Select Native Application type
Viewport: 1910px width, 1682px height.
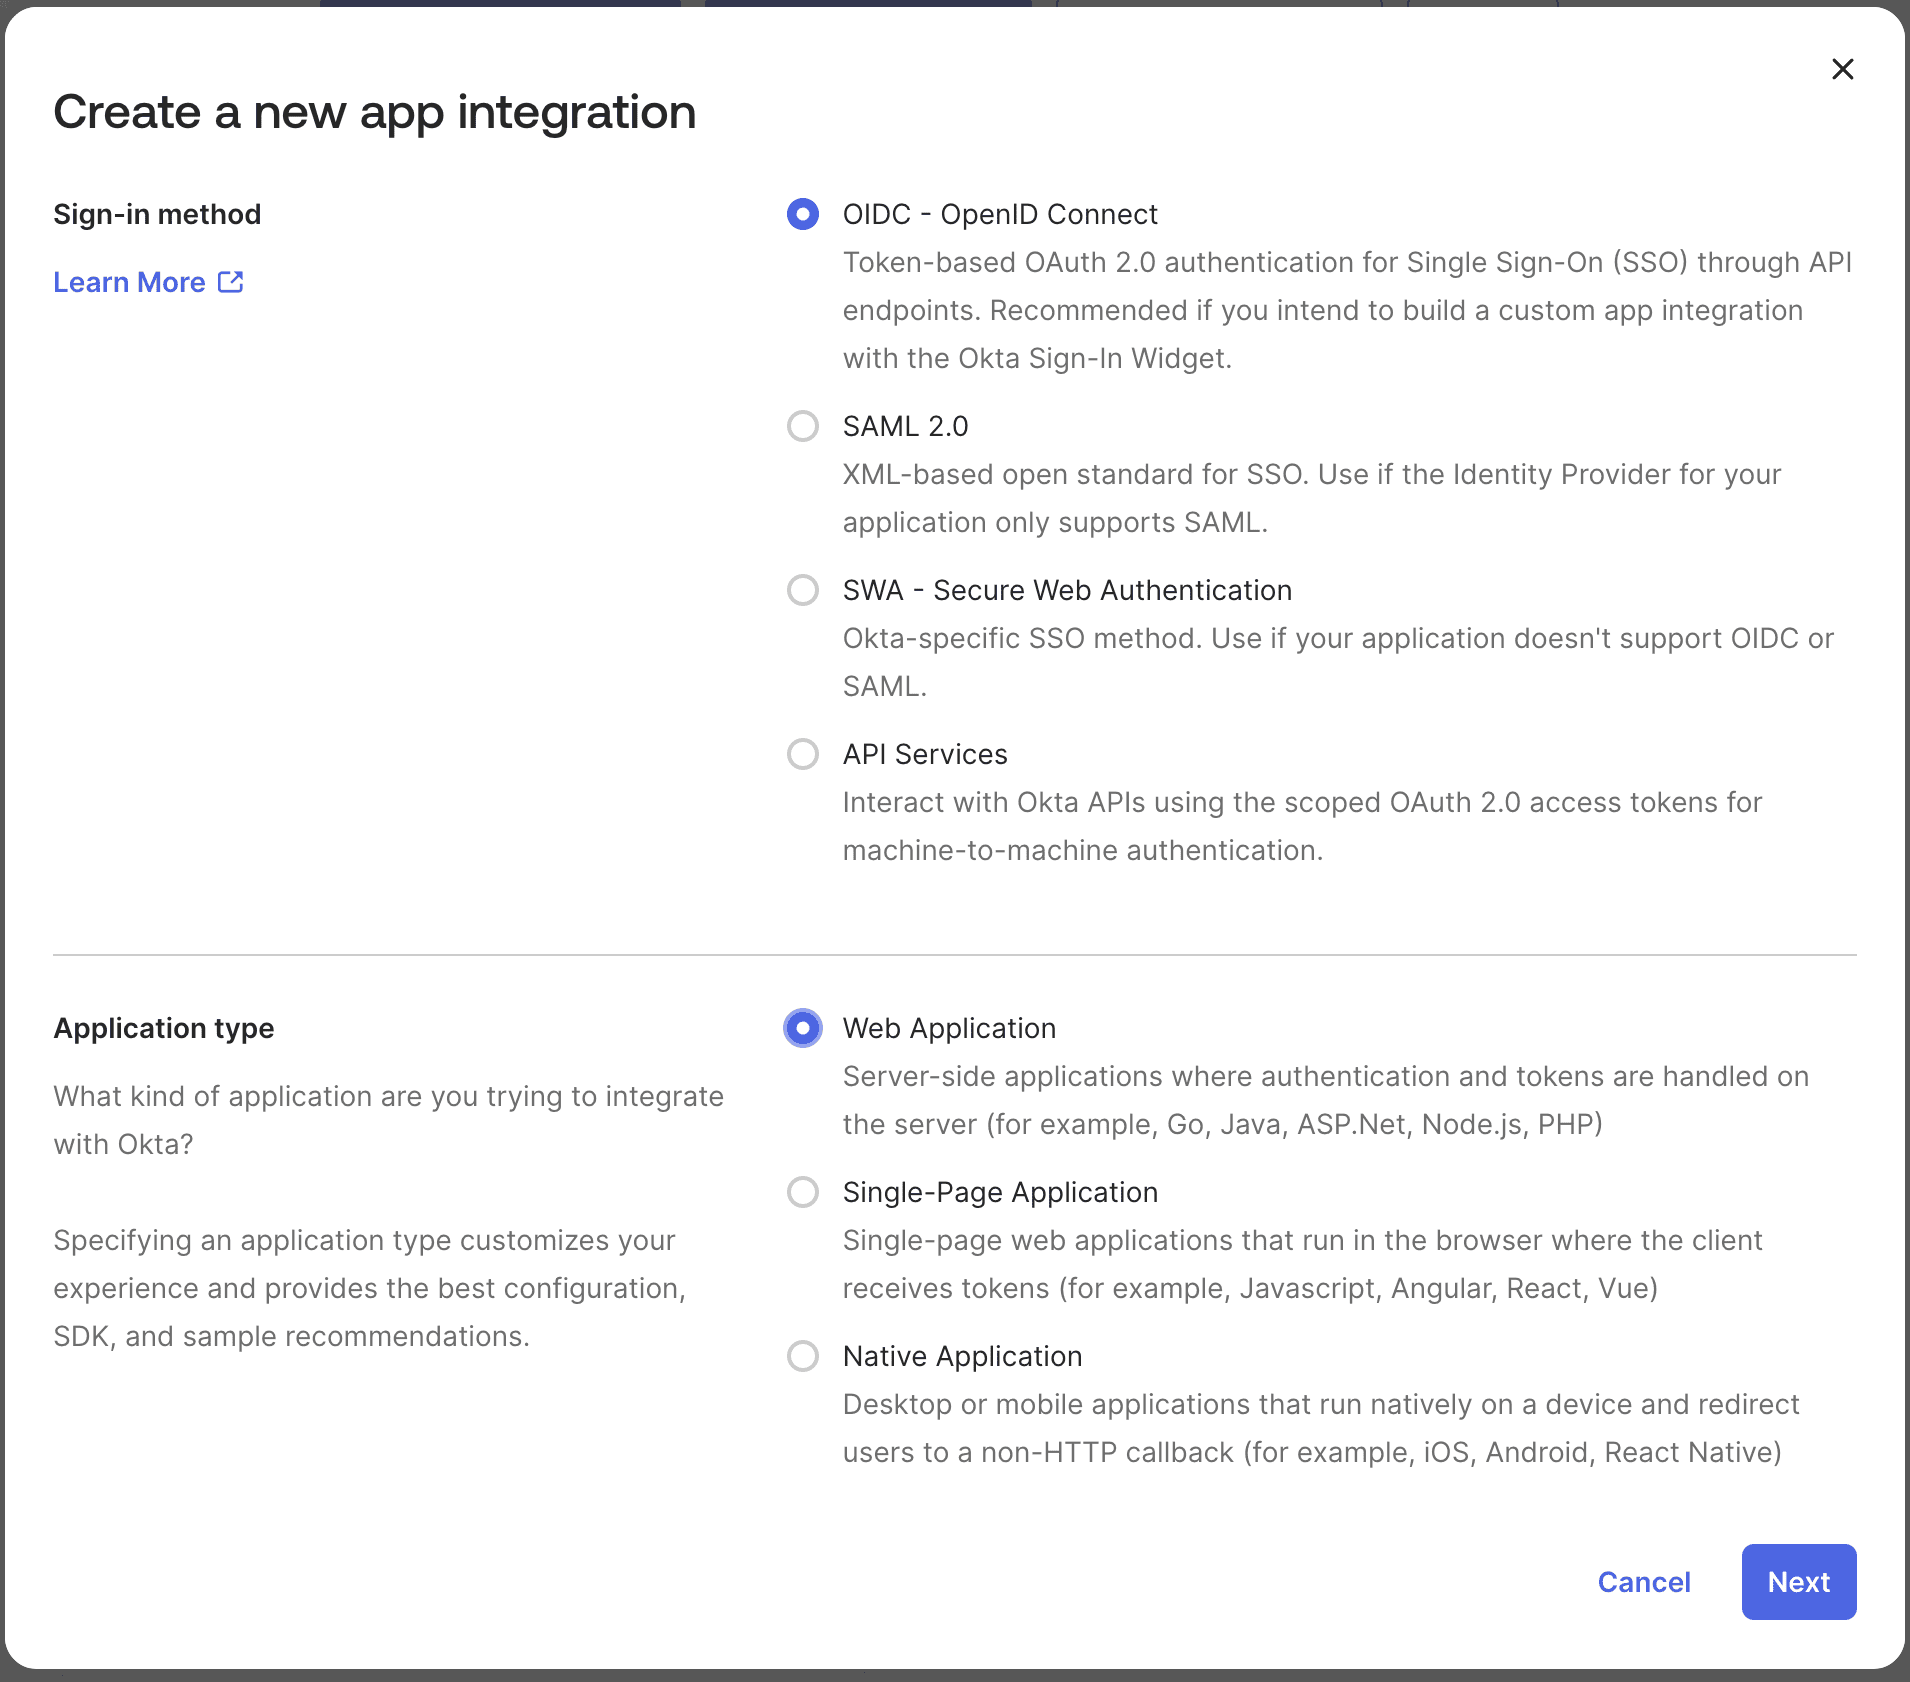click(x=802, y=1356)
